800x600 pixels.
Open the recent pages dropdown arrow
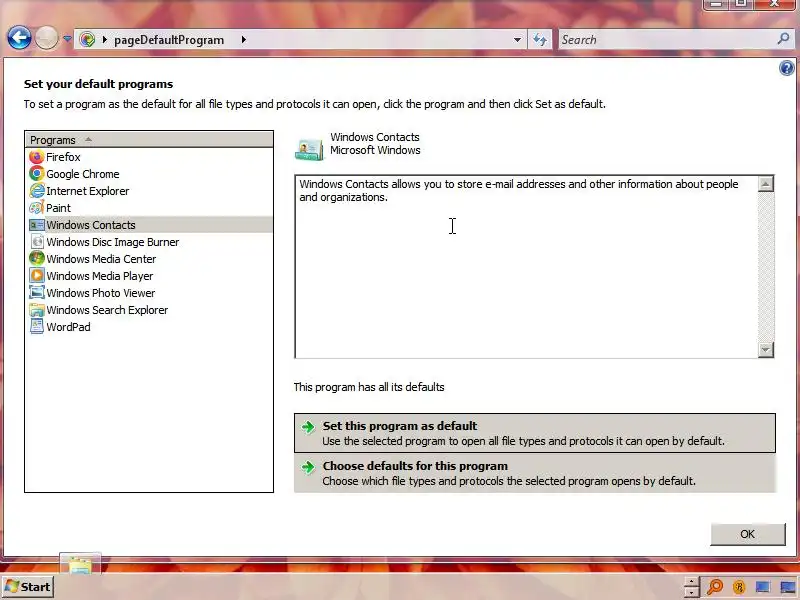[67, 39]
